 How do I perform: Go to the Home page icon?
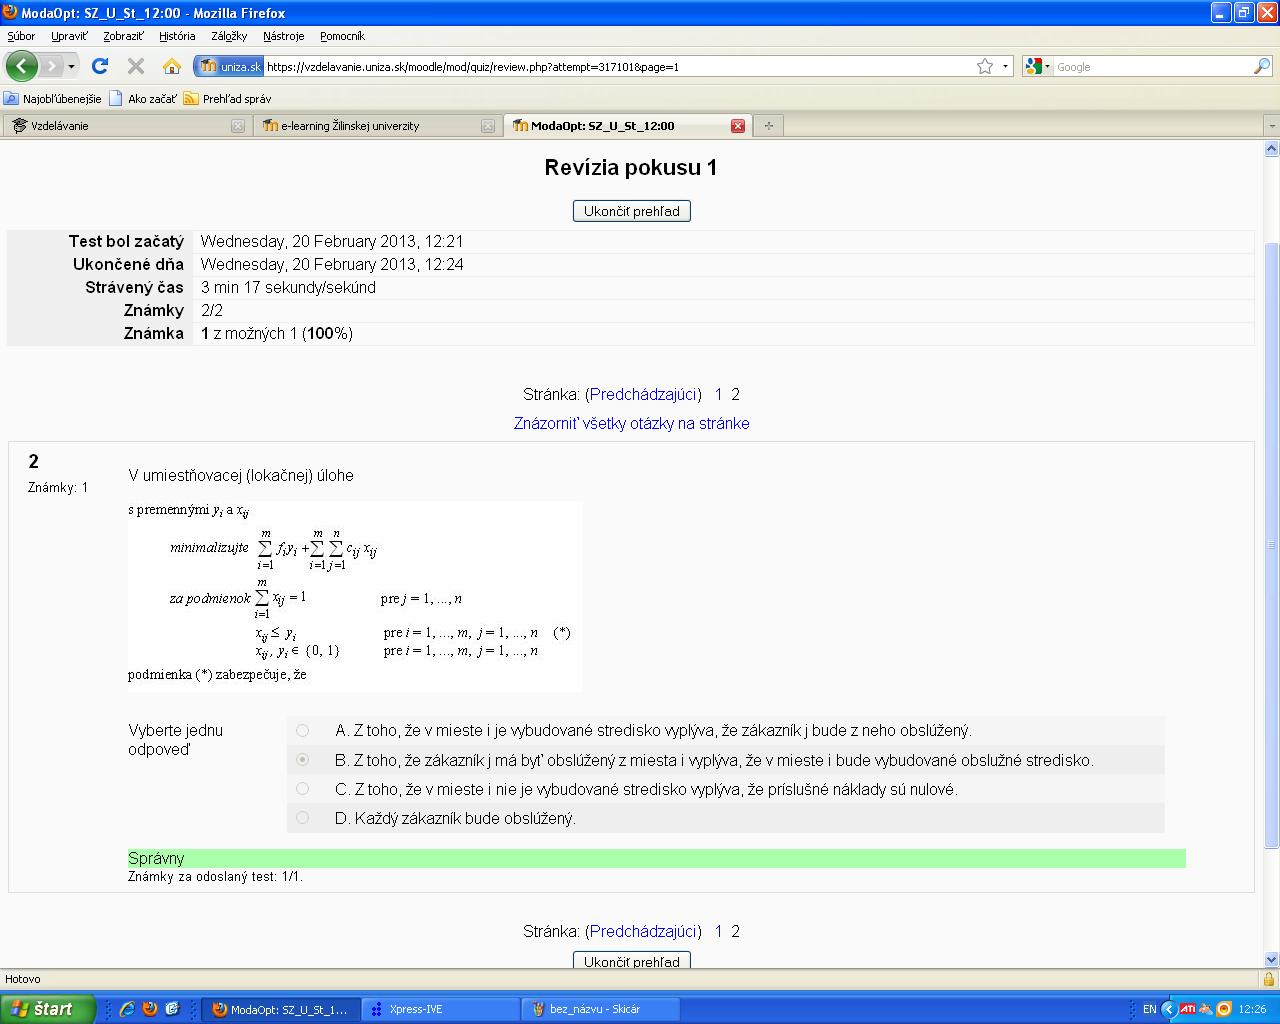tap(172, 66)
